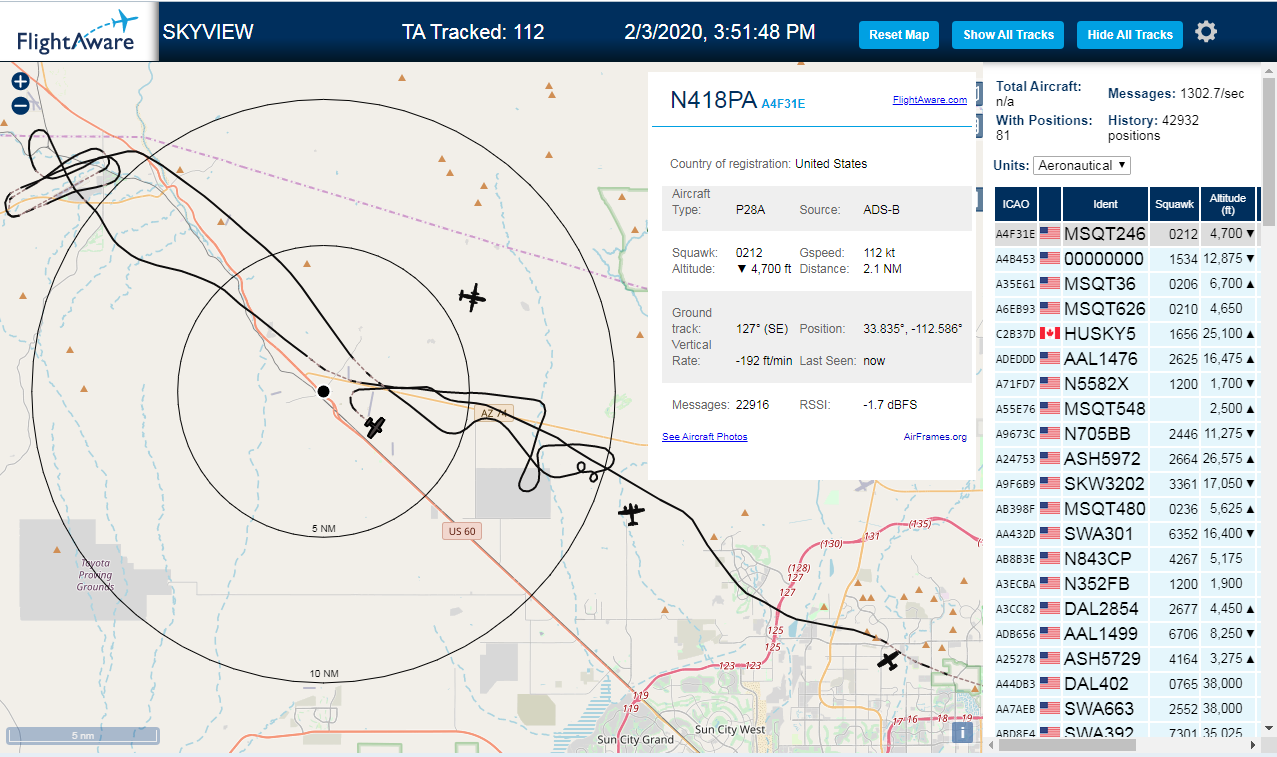The image size is (1277, 757).
Task: Click US flag in N705BB row
Action: [x=1050, y=434]
